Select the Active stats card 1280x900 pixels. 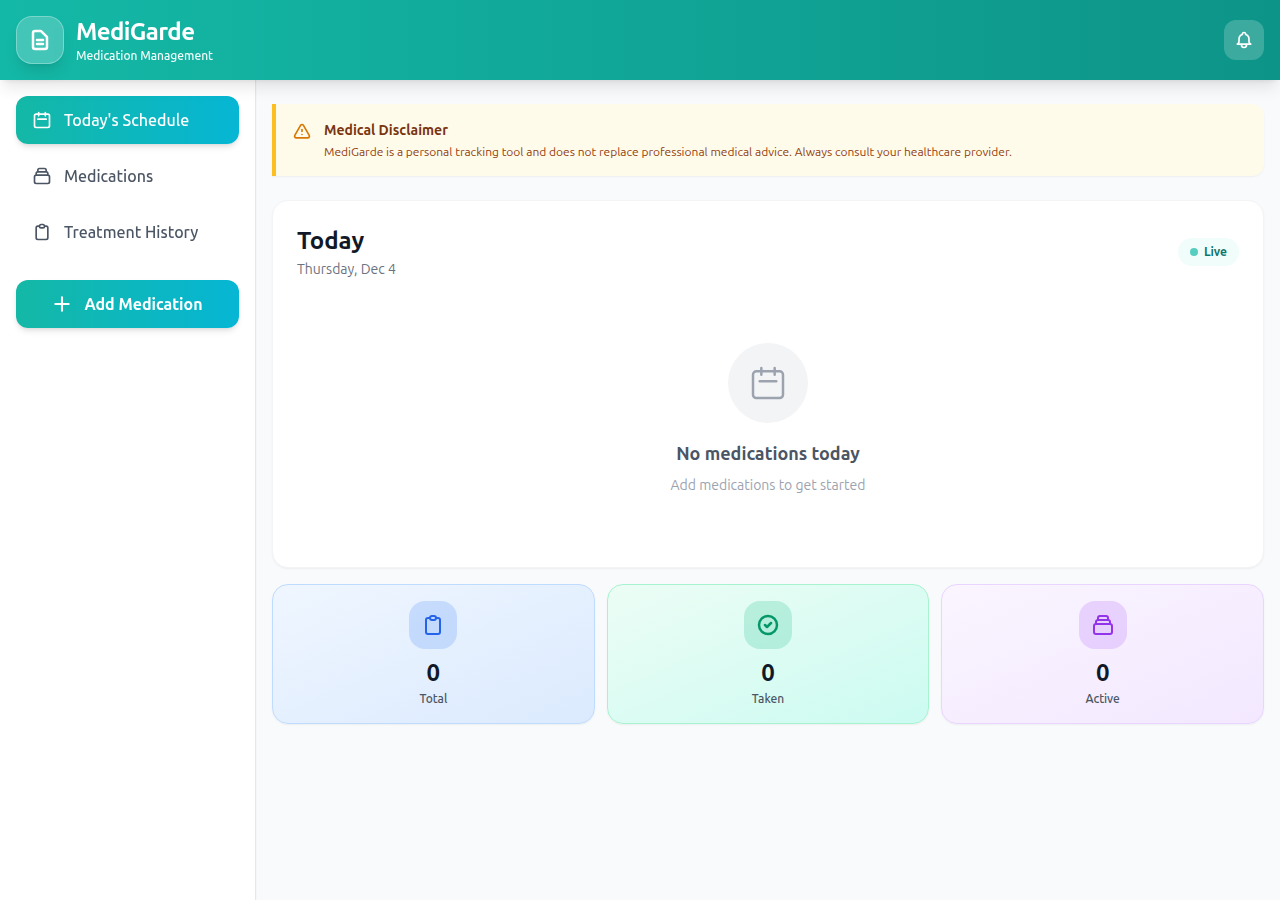coord(1102,654)
